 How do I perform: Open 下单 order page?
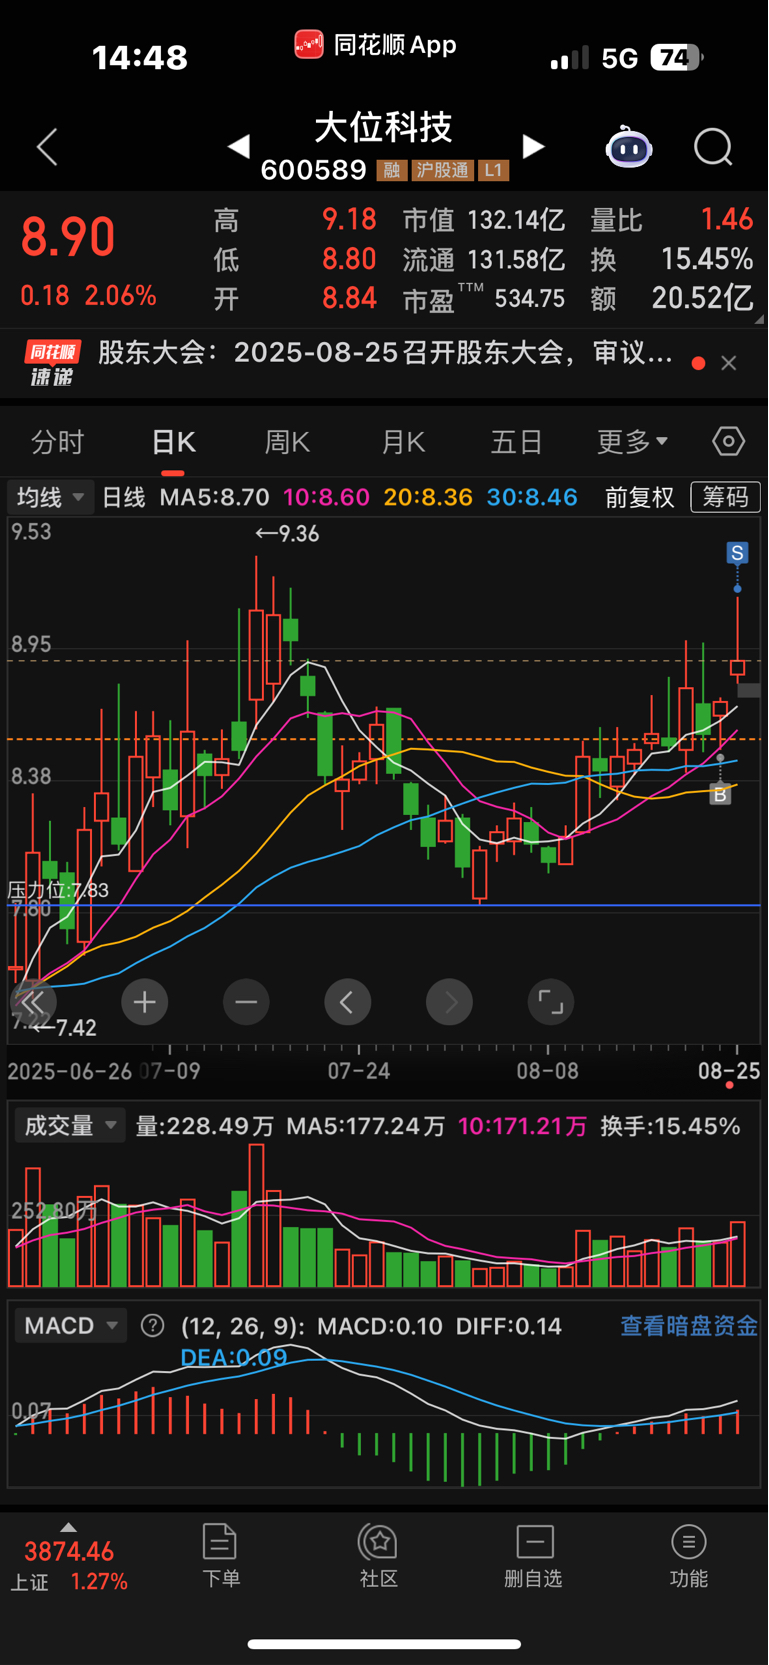coord(220,1556)
